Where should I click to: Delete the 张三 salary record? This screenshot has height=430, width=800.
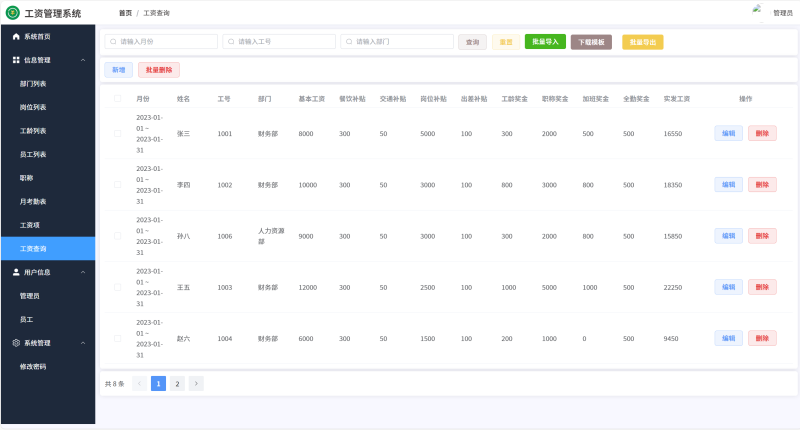(762, 133)
